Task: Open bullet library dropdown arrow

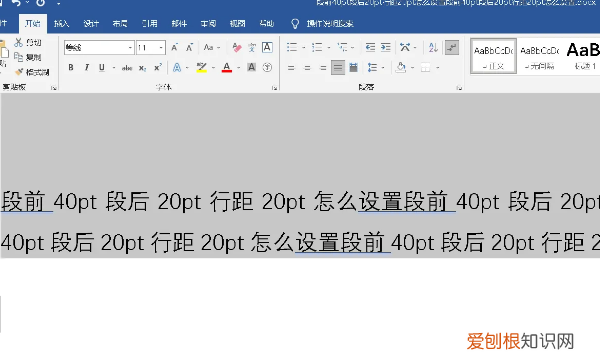Action: point(304,48)
